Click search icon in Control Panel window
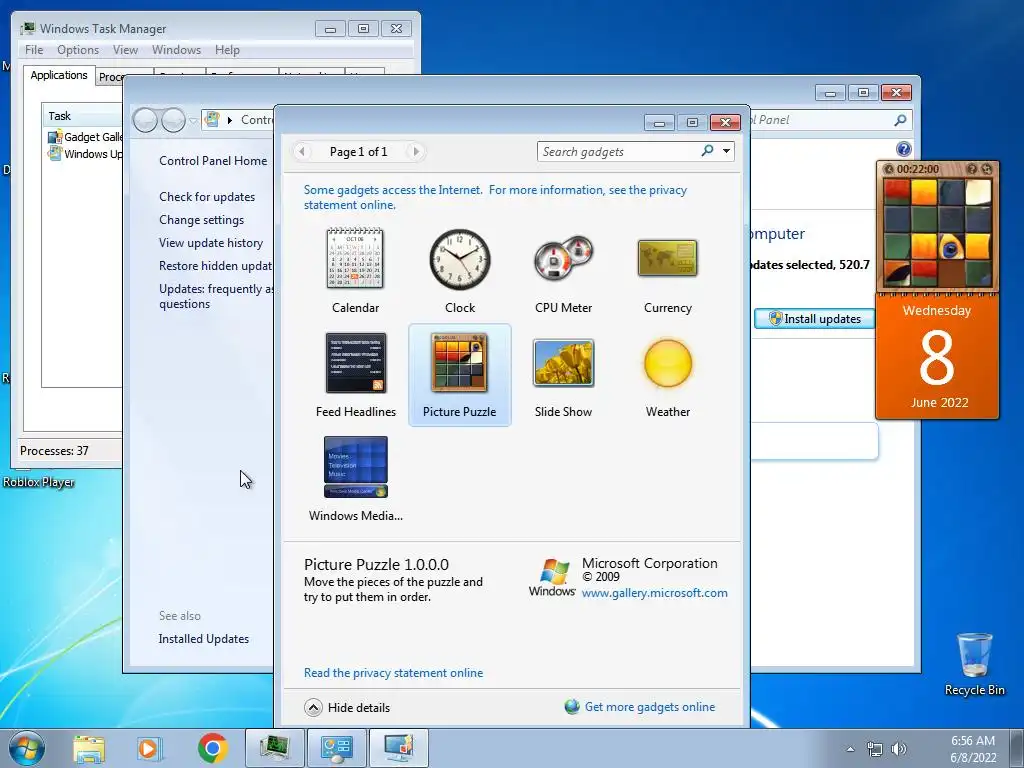The image size is (1024, 768). [900, 120]
